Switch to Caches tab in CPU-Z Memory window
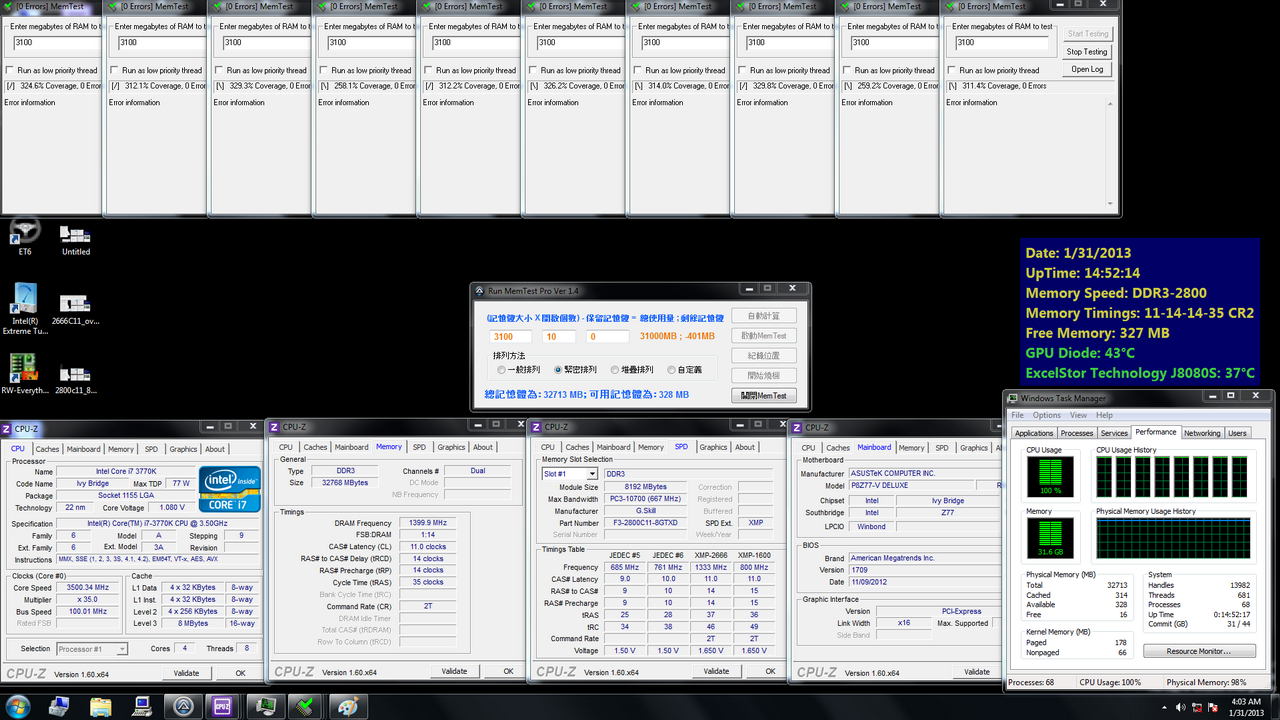1280x720 pixels. [x=315, y=447]
